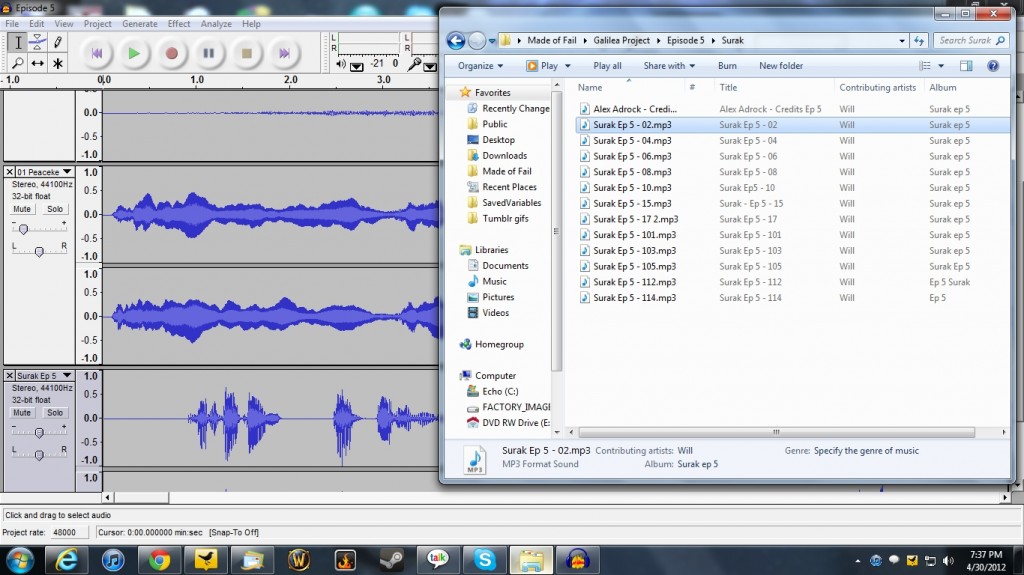Image resolution: width=1024 pixels, height=575 pixels.
Task: Click the Explorer Back arrow button
Action: pyautogui.click(x=456, y=41)
